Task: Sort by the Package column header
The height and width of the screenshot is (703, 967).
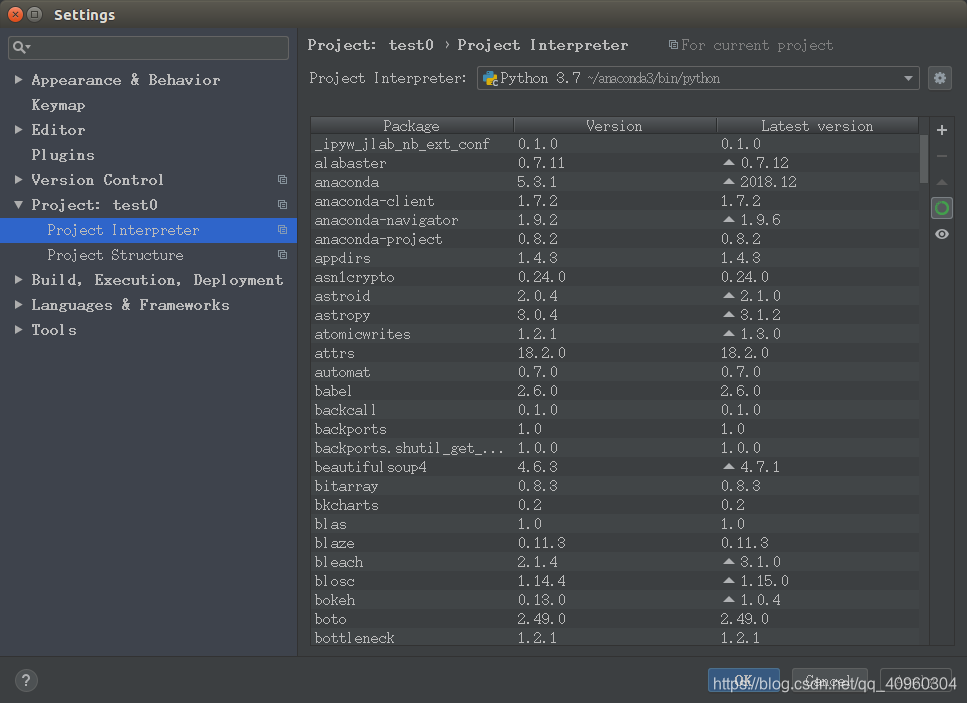Action: pos(412,126)
